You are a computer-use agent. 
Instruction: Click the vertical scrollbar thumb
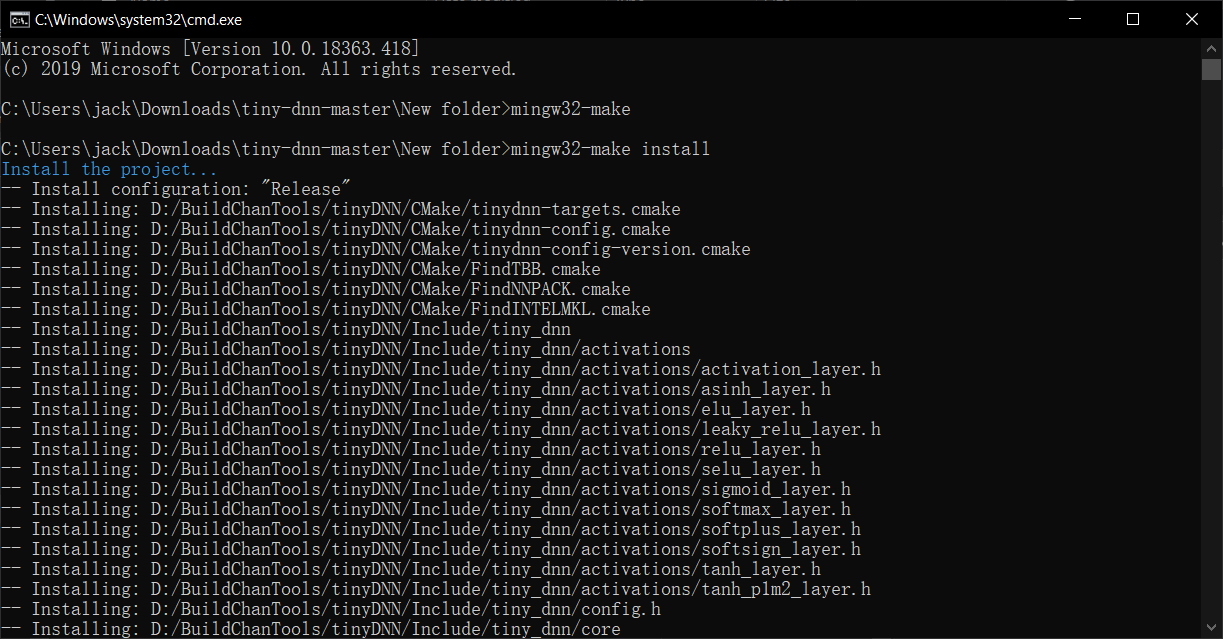[1212, 69]
